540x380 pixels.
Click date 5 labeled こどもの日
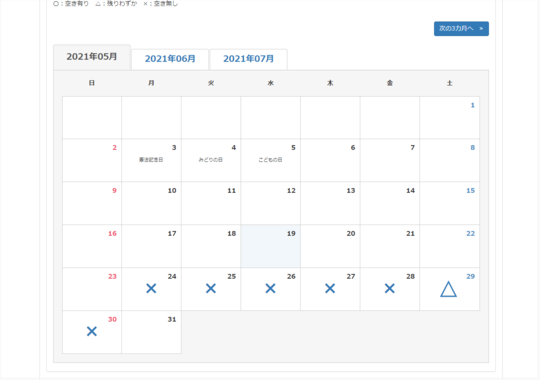270,160
